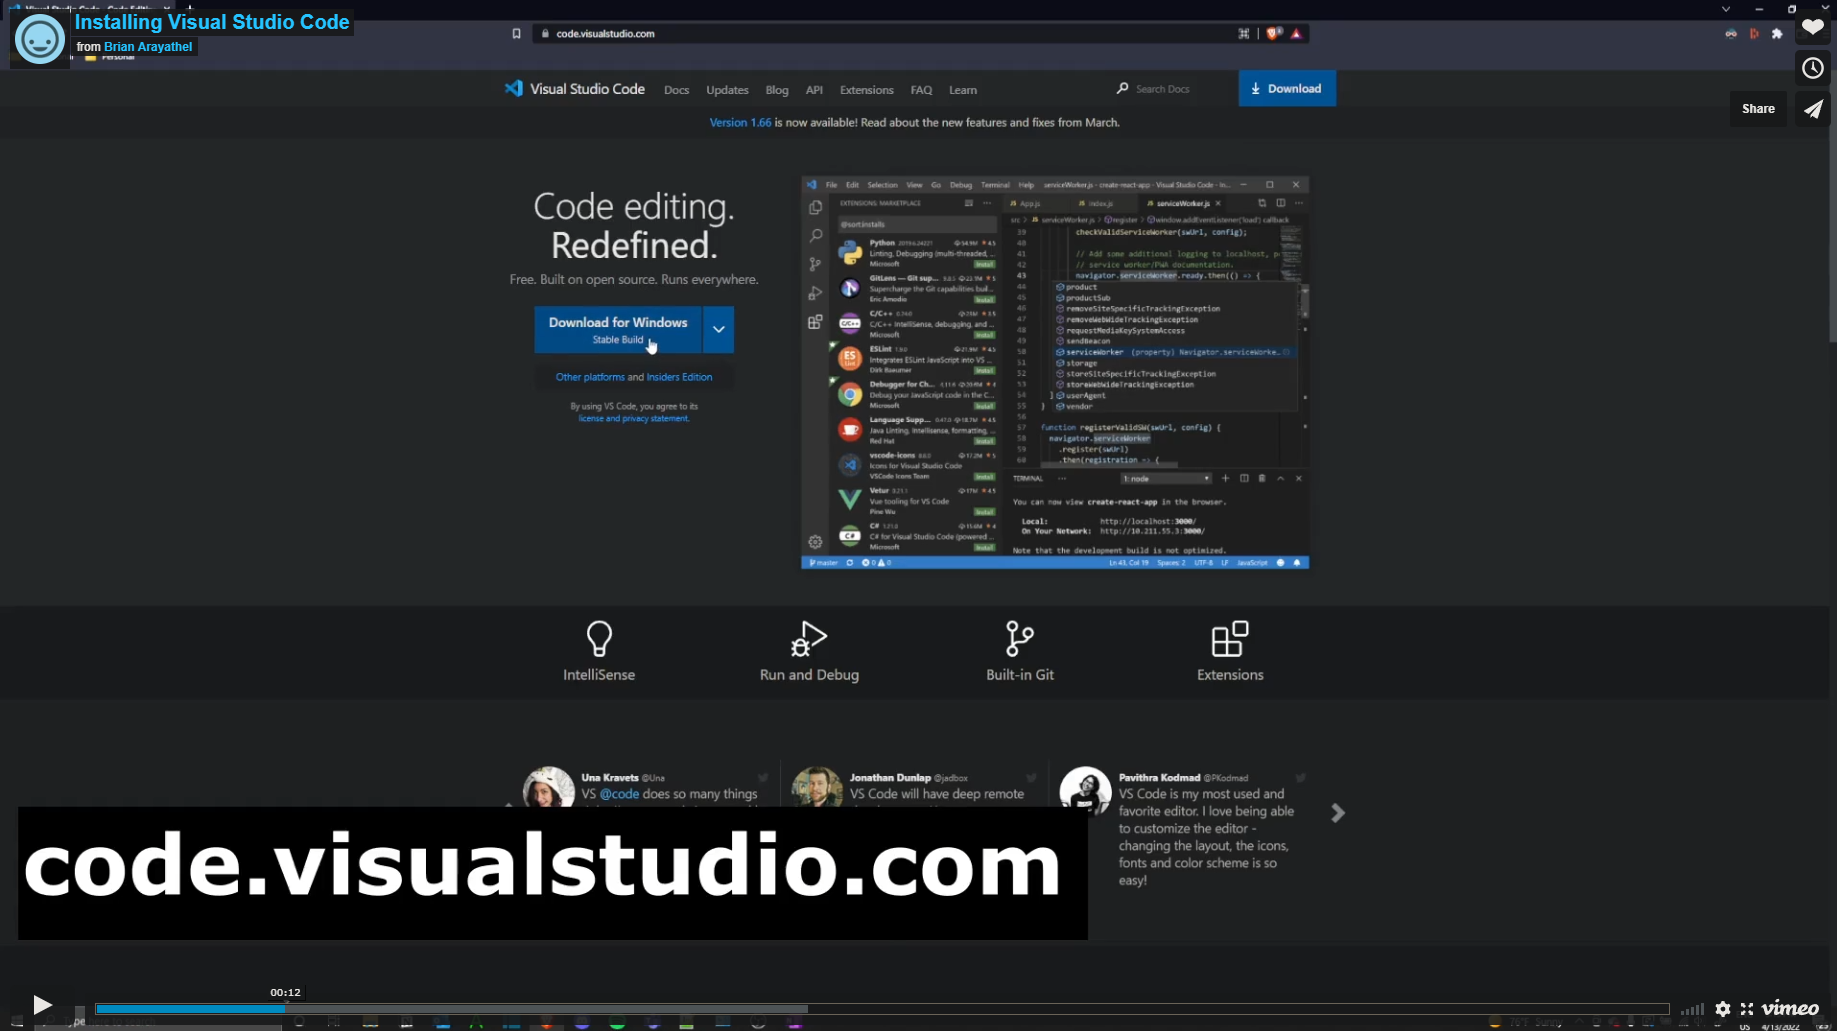
Task: Click the Brave shield icon
Action: [x=1273, y=33]
